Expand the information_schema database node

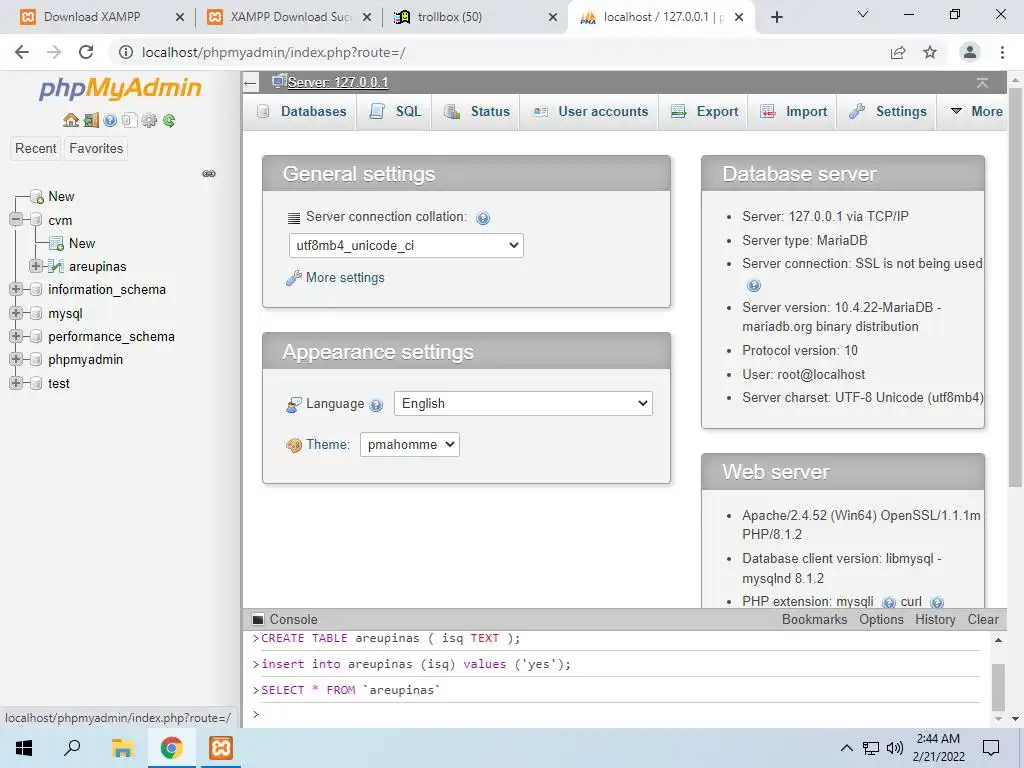pyautogui.click(x=16, y=289)
